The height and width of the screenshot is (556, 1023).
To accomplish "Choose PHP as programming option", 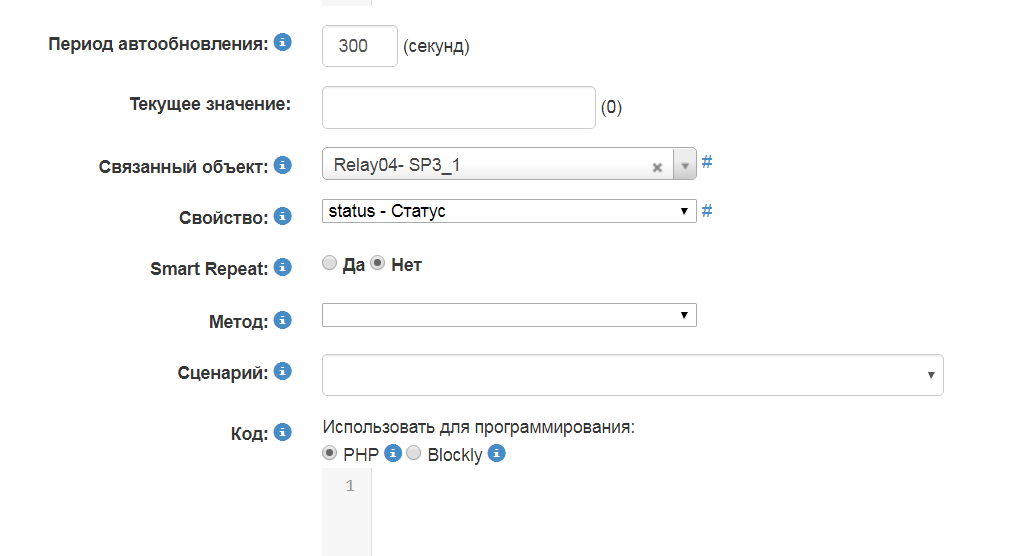I will [x=330, y=453].
